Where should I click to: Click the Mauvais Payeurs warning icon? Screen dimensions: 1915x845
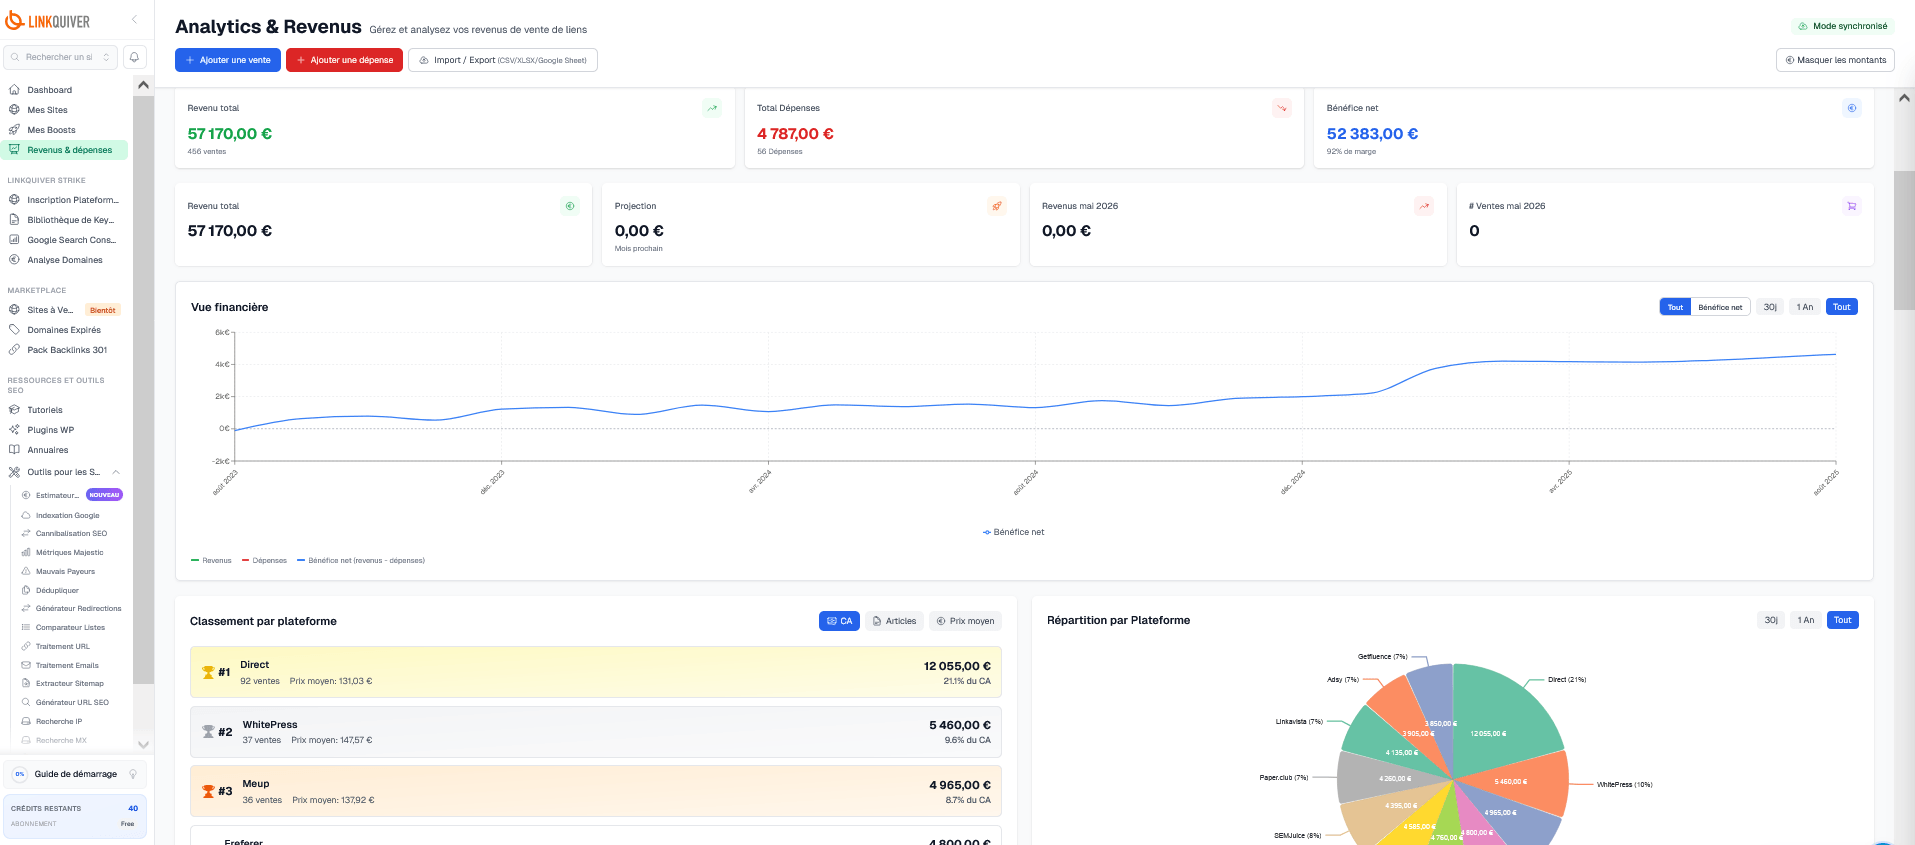pos(26,572)
